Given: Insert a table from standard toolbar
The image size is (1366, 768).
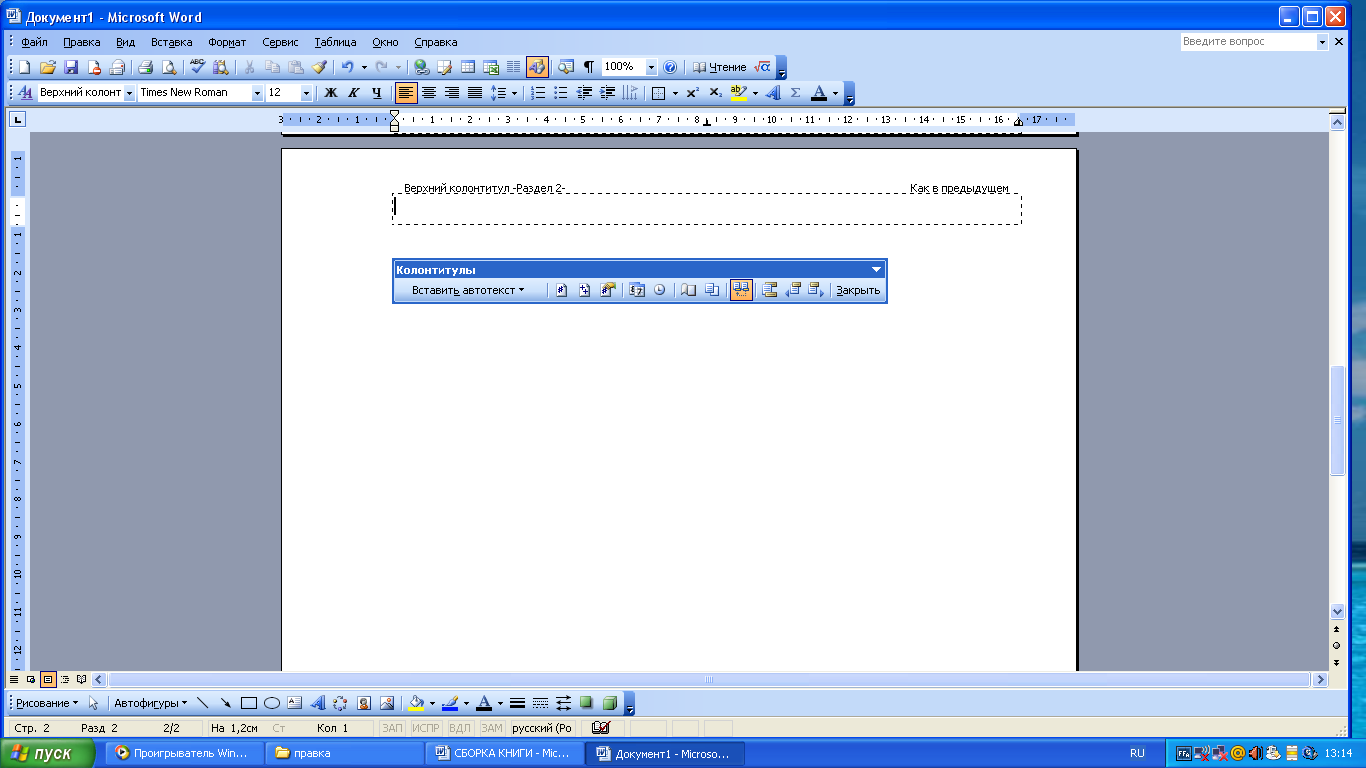Looking at the screenshot, I should click(467, 67).
